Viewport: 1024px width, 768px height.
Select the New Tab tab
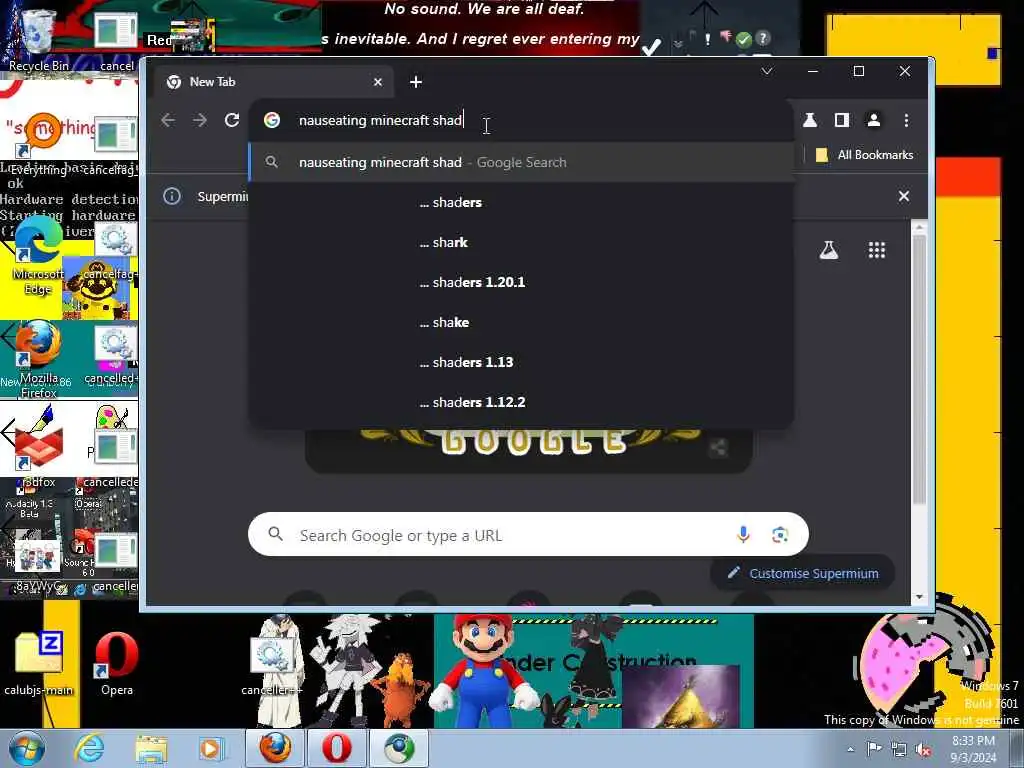pos(274,82)
